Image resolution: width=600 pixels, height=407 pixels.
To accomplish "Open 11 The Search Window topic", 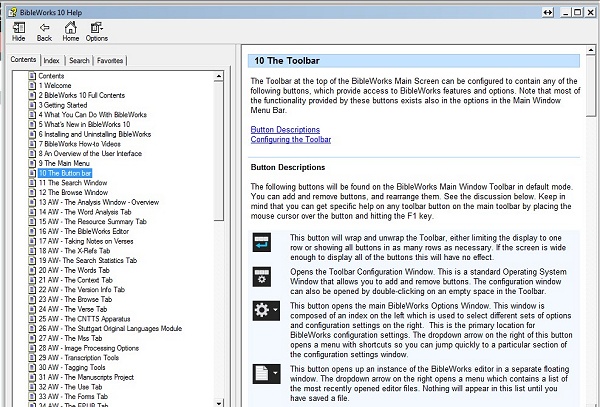I will click(x=73, y=183).
